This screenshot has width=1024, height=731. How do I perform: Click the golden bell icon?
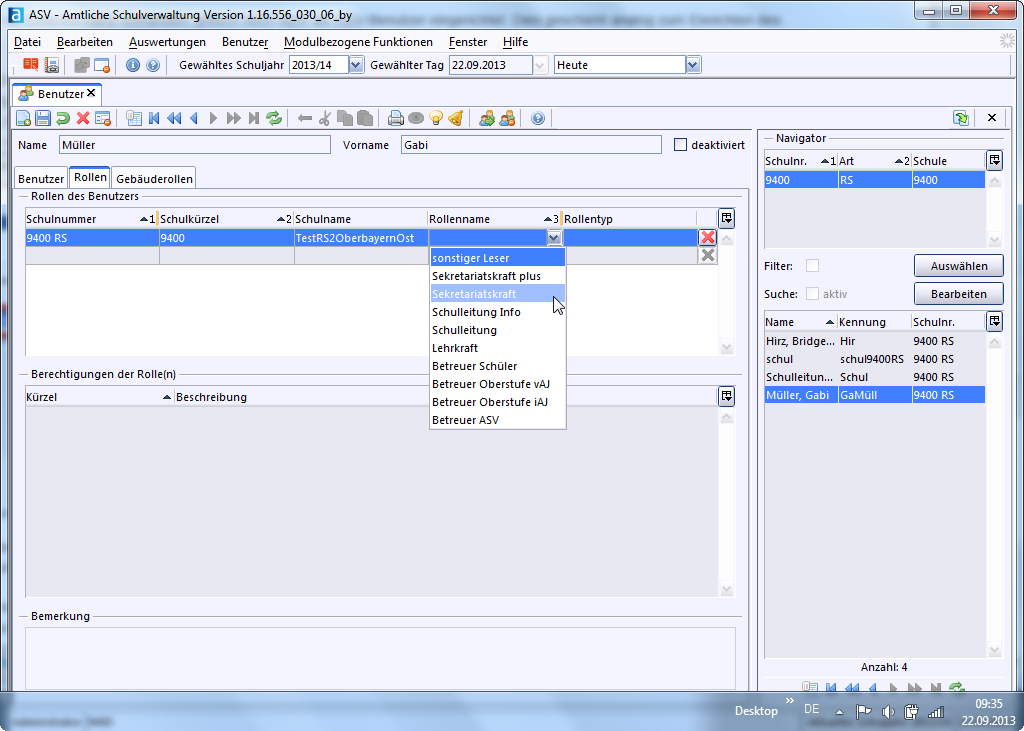[456, 118]
